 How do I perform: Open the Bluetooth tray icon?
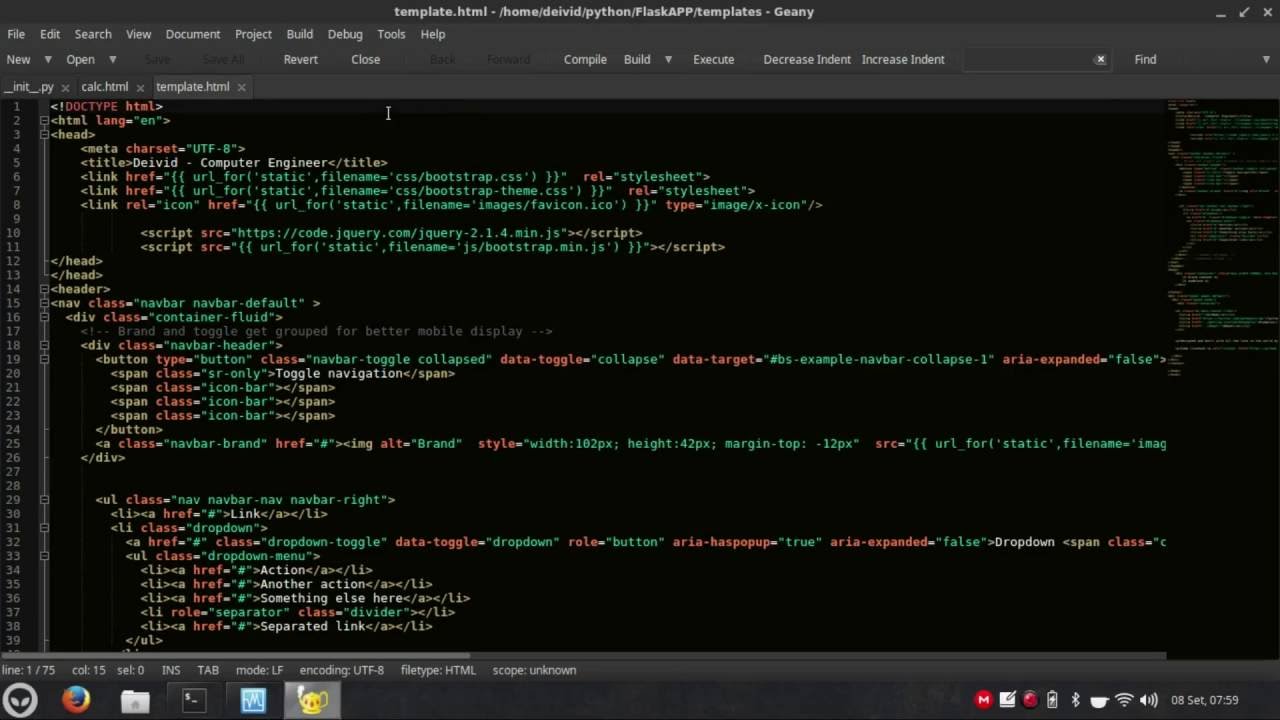point(1076,700)
